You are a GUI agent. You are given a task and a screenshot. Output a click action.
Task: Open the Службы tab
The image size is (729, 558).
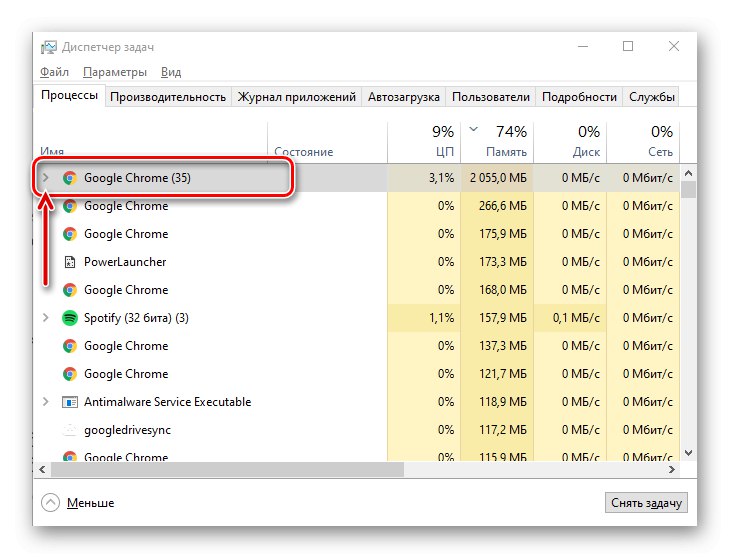(651, 97)
